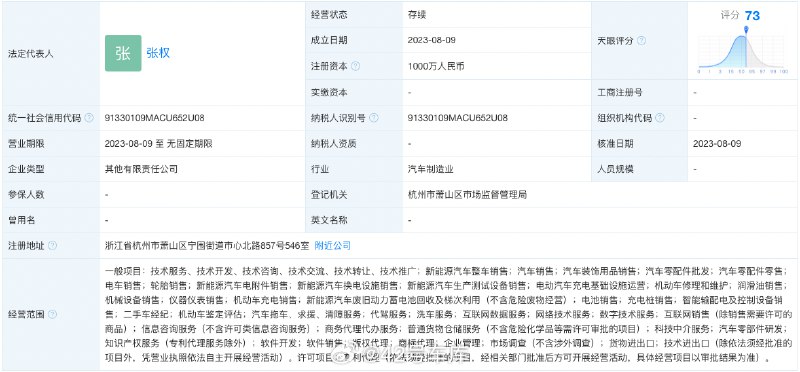Click the 参保人数 label
This screenshot has height=372, width=800.
click(x=27, y=195)
